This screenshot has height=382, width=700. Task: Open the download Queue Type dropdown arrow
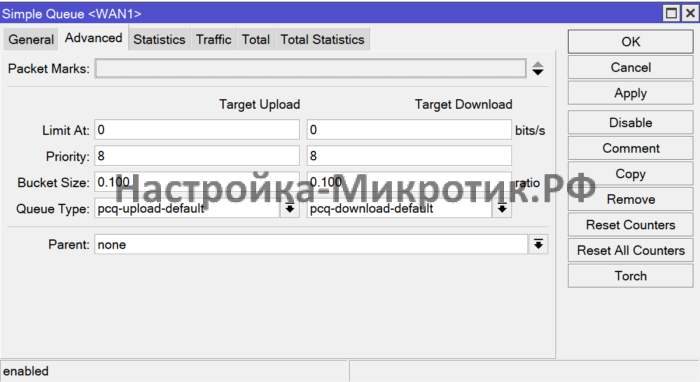pos(502,208)
